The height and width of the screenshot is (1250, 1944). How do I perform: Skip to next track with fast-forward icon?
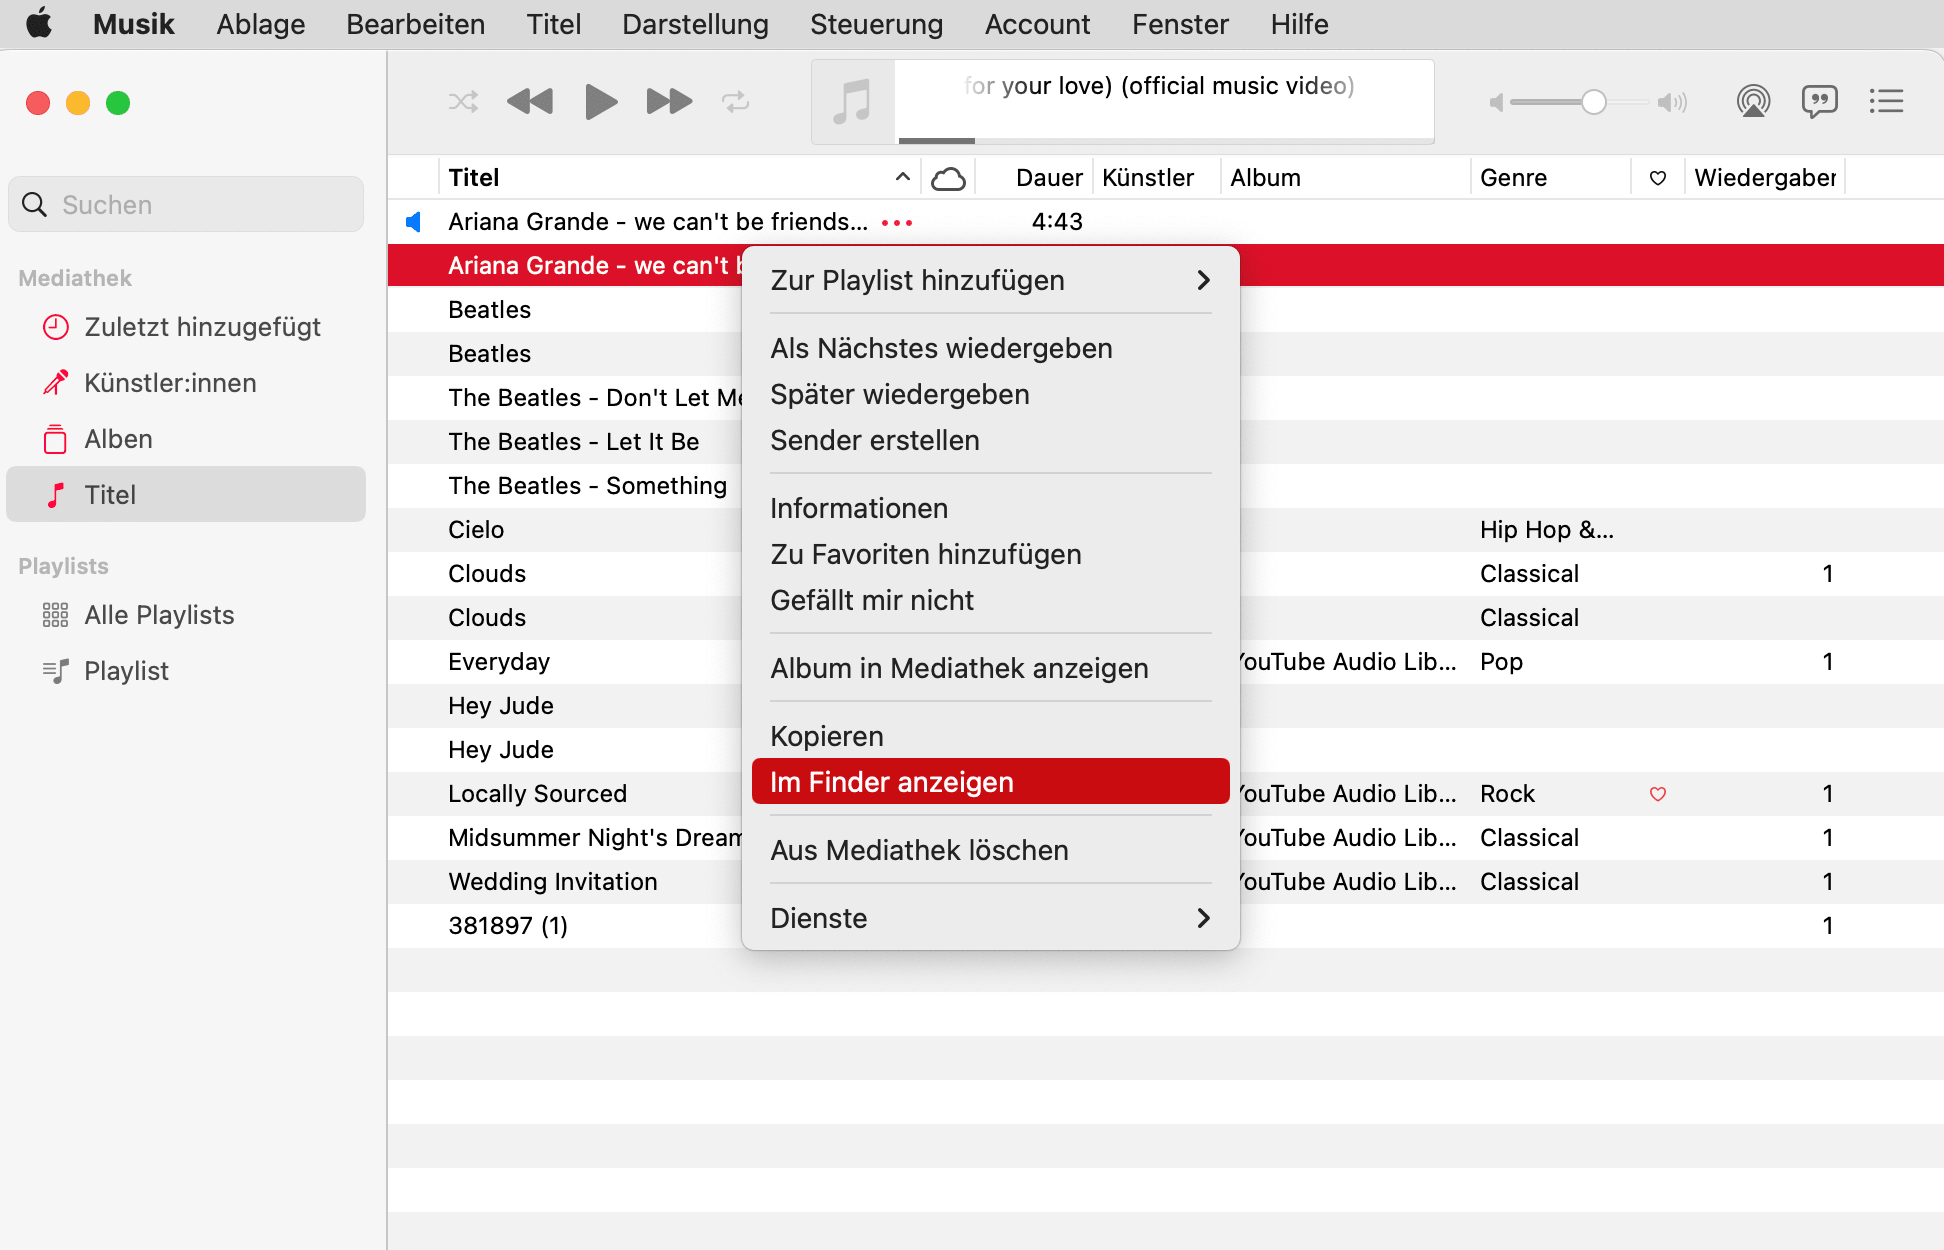pos(669,102)
